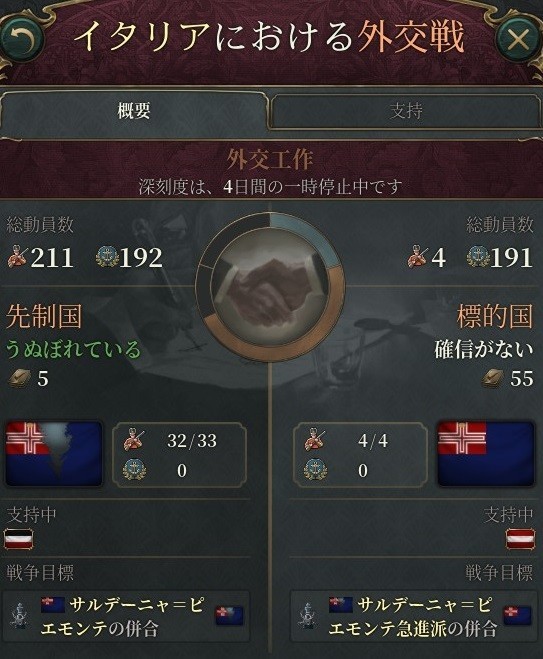Switch to the 概要 tab
The image size is (543, 659).
point(134,111)
